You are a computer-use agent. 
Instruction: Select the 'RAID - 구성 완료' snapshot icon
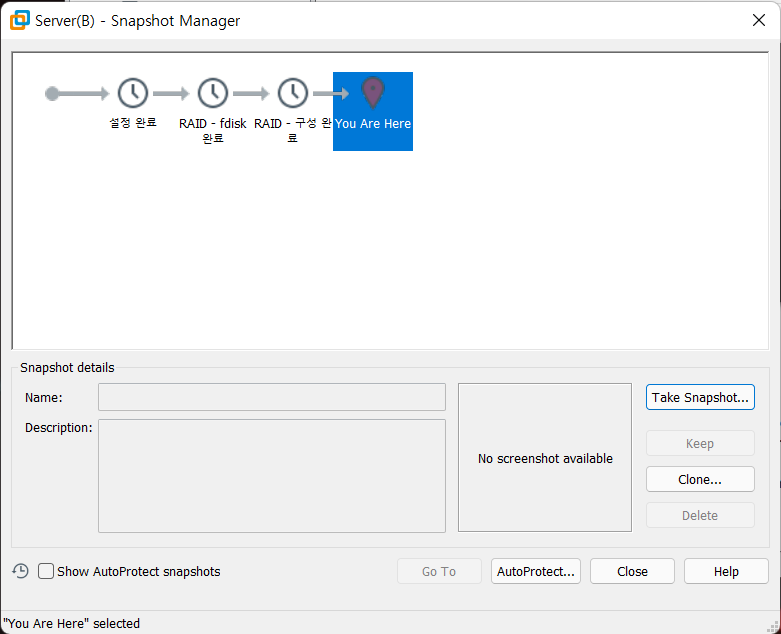(x=292, y=93)
